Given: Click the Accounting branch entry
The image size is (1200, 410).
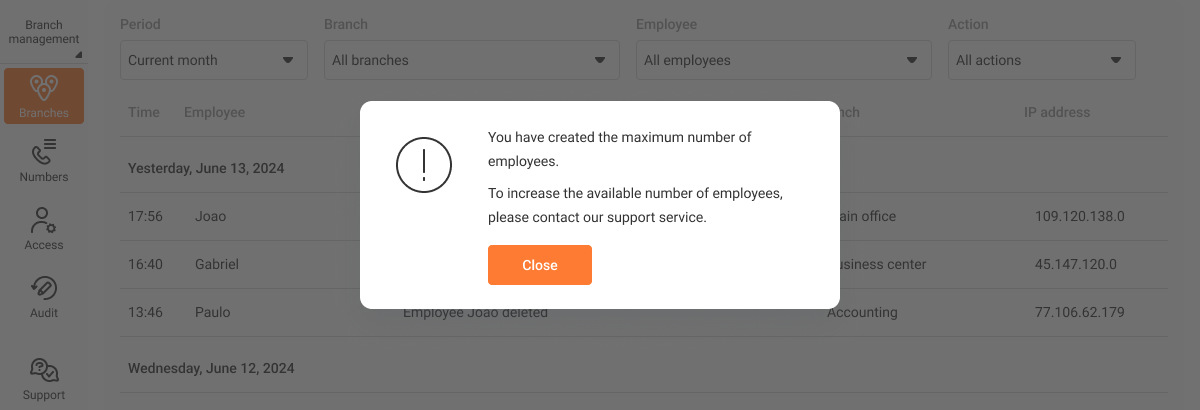Looking at the screenshot, I should tap(862, 312).
